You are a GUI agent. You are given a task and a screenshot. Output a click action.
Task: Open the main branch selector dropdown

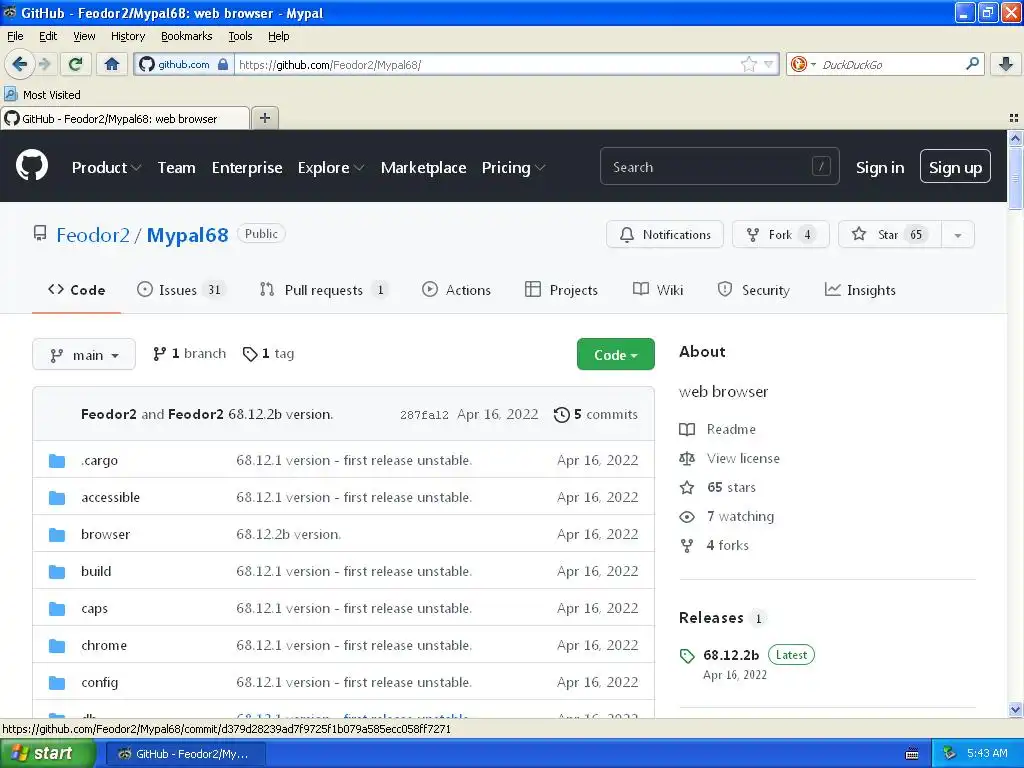pos(84,354)
